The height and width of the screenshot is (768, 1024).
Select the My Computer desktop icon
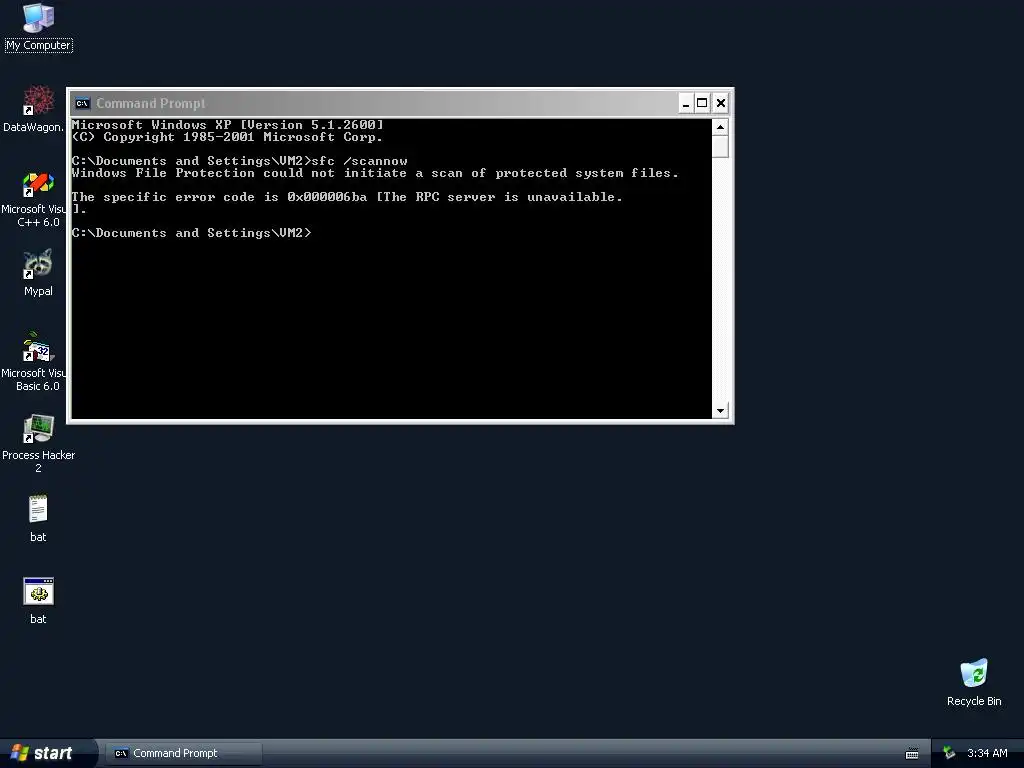pos(38,27)
